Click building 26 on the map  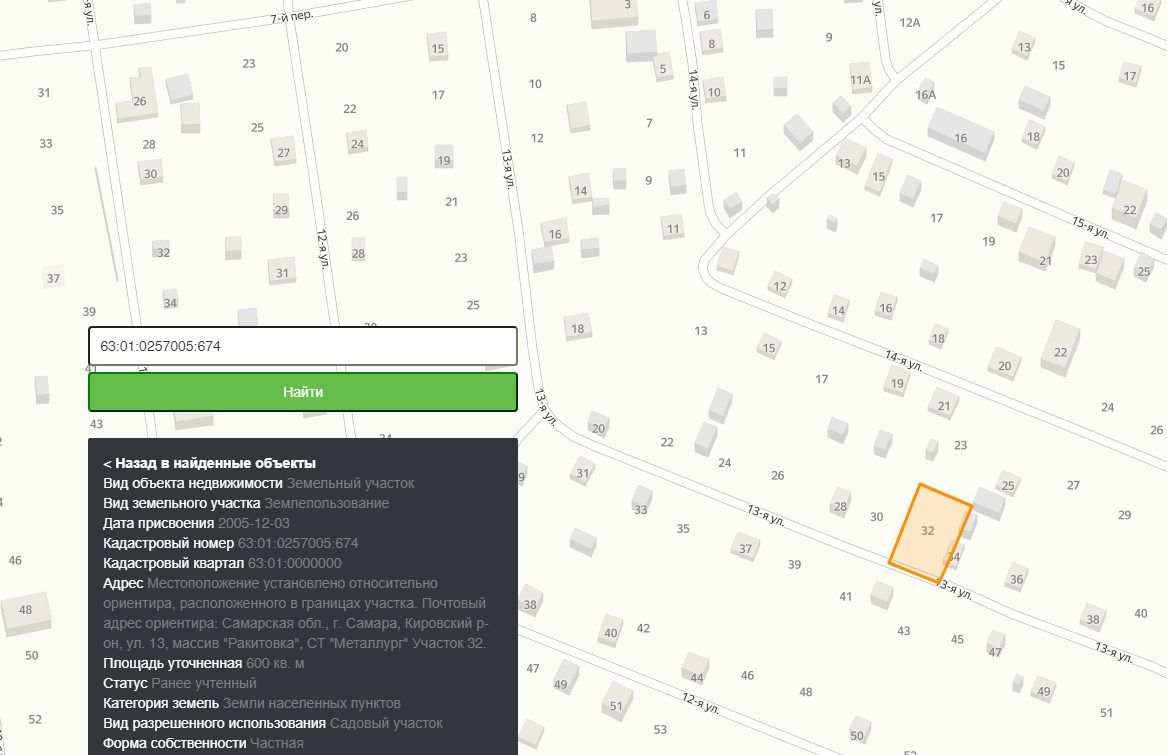pos(140,101)
